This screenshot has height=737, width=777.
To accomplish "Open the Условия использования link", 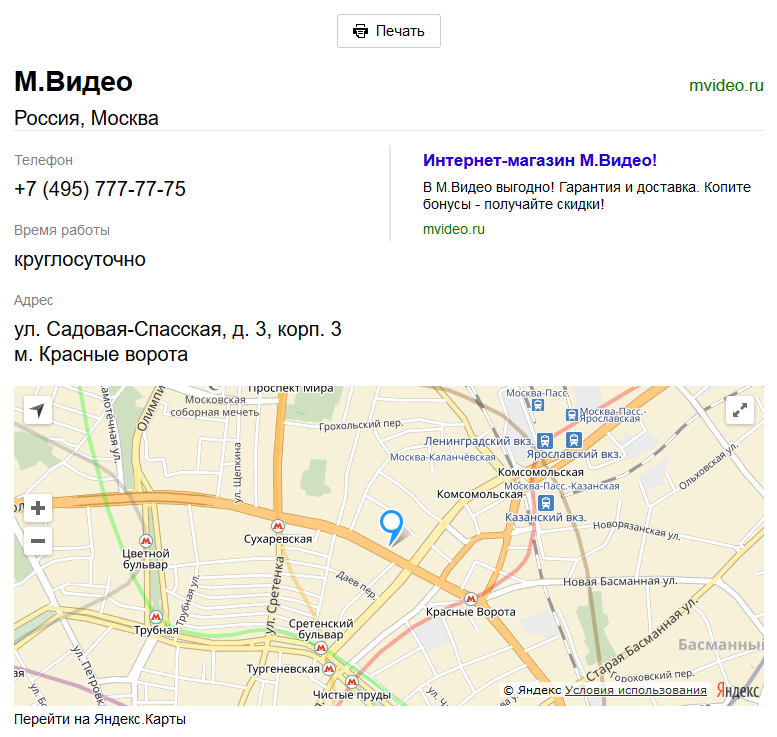I will click(x=635, y=690).
